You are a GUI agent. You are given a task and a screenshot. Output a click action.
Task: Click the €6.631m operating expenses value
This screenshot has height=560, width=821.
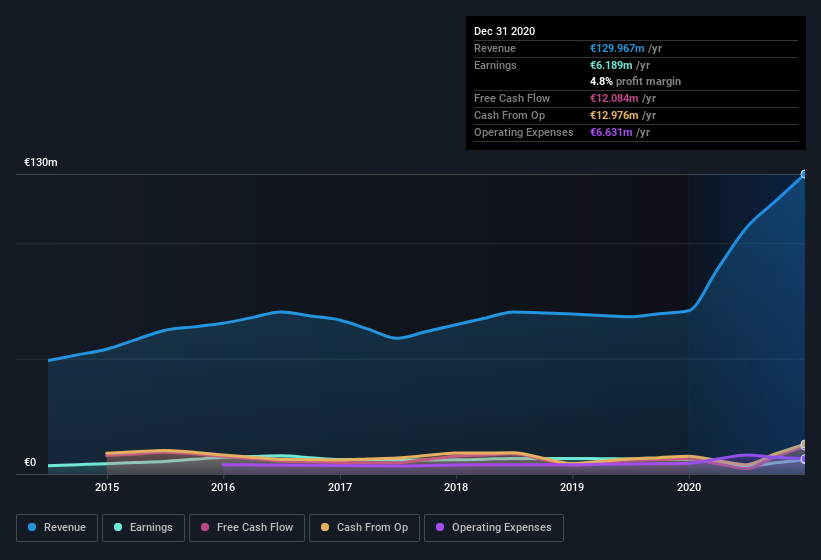point(611,132)
